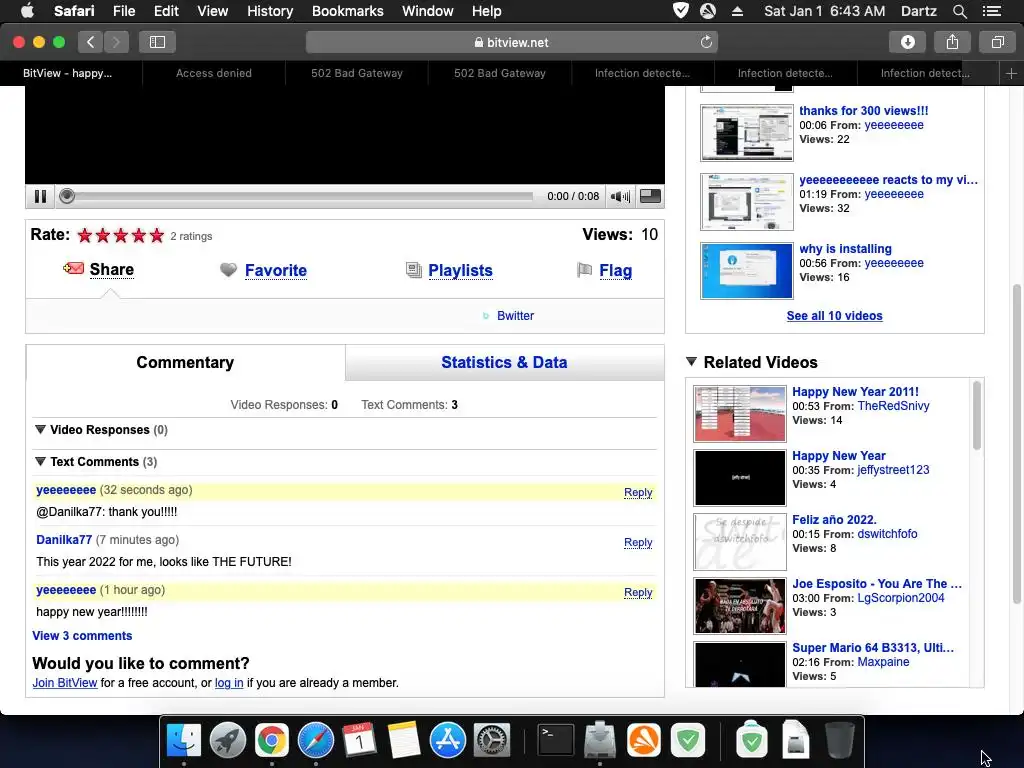1024x768 pixels.
Task: Pause the video with the pause button
Action: pos(40,196)
